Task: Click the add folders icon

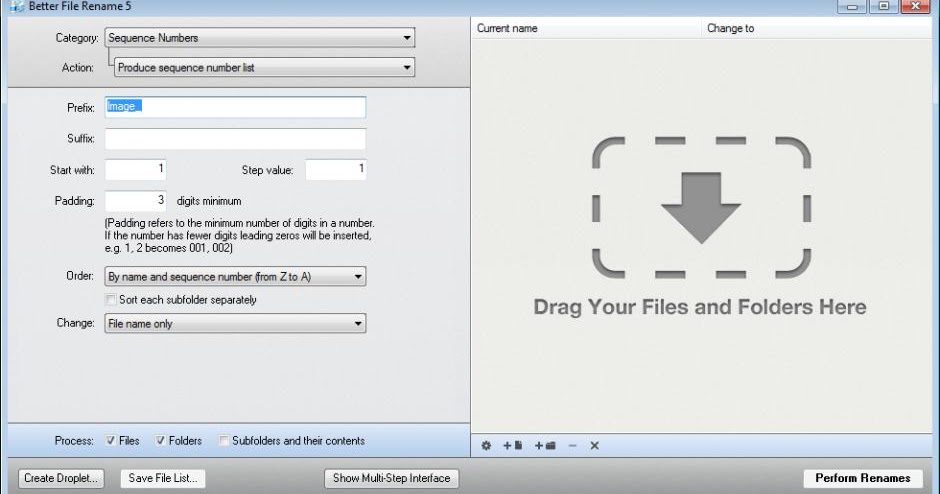Action: point(545,445)
